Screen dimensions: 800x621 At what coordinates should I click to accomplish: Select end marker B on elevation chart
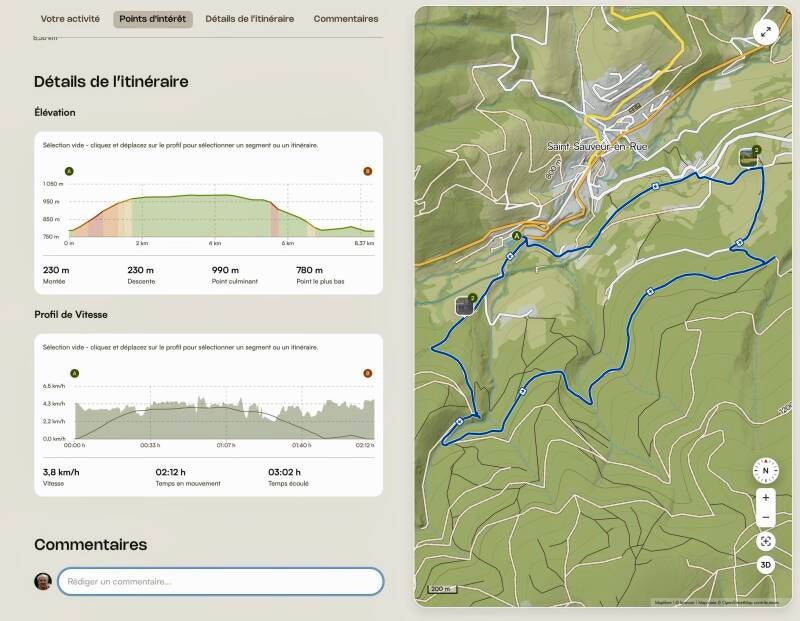click(367, 171)
